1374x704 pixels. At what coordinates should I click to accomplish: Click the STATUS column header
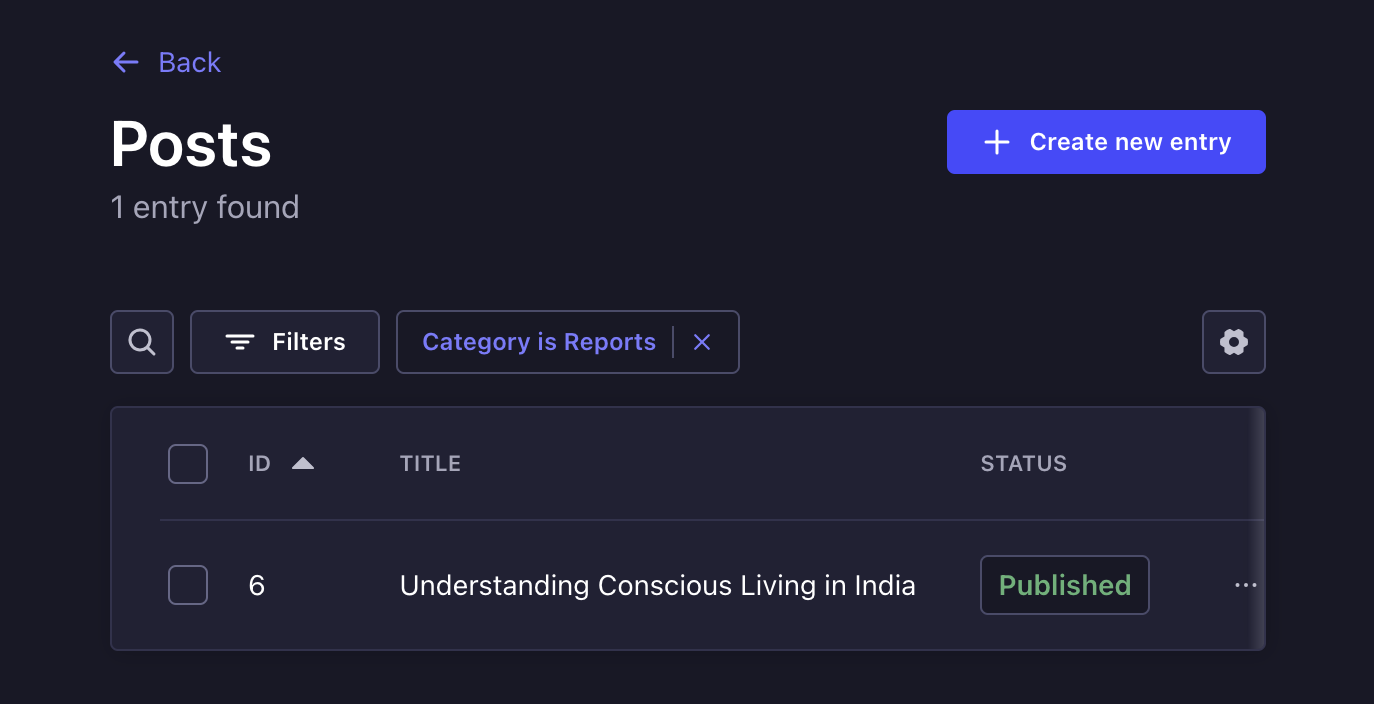(x=1023, y=464)
